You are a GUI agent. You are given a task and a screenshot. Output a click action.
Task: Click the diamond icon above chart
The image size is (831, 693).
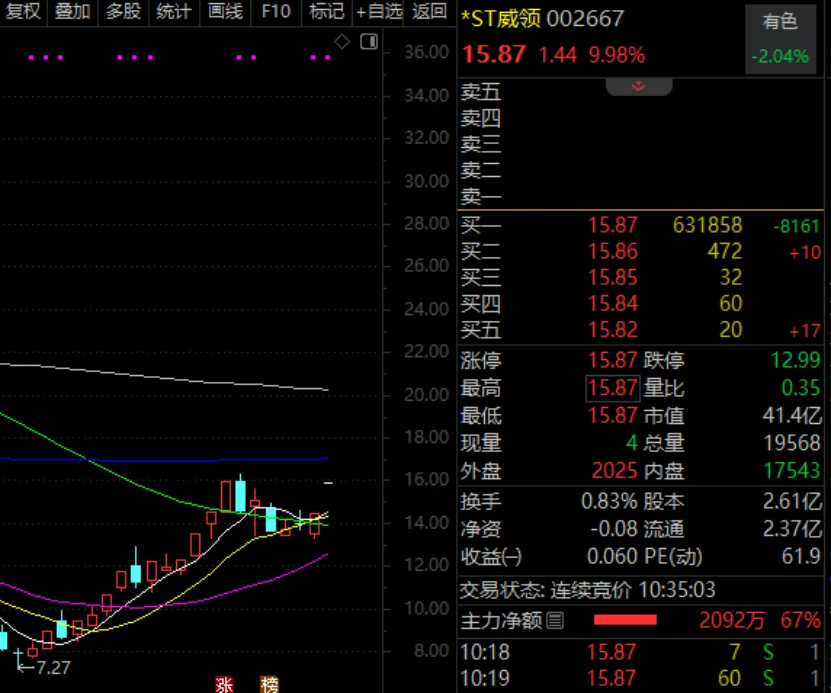(x=342, y=41)
